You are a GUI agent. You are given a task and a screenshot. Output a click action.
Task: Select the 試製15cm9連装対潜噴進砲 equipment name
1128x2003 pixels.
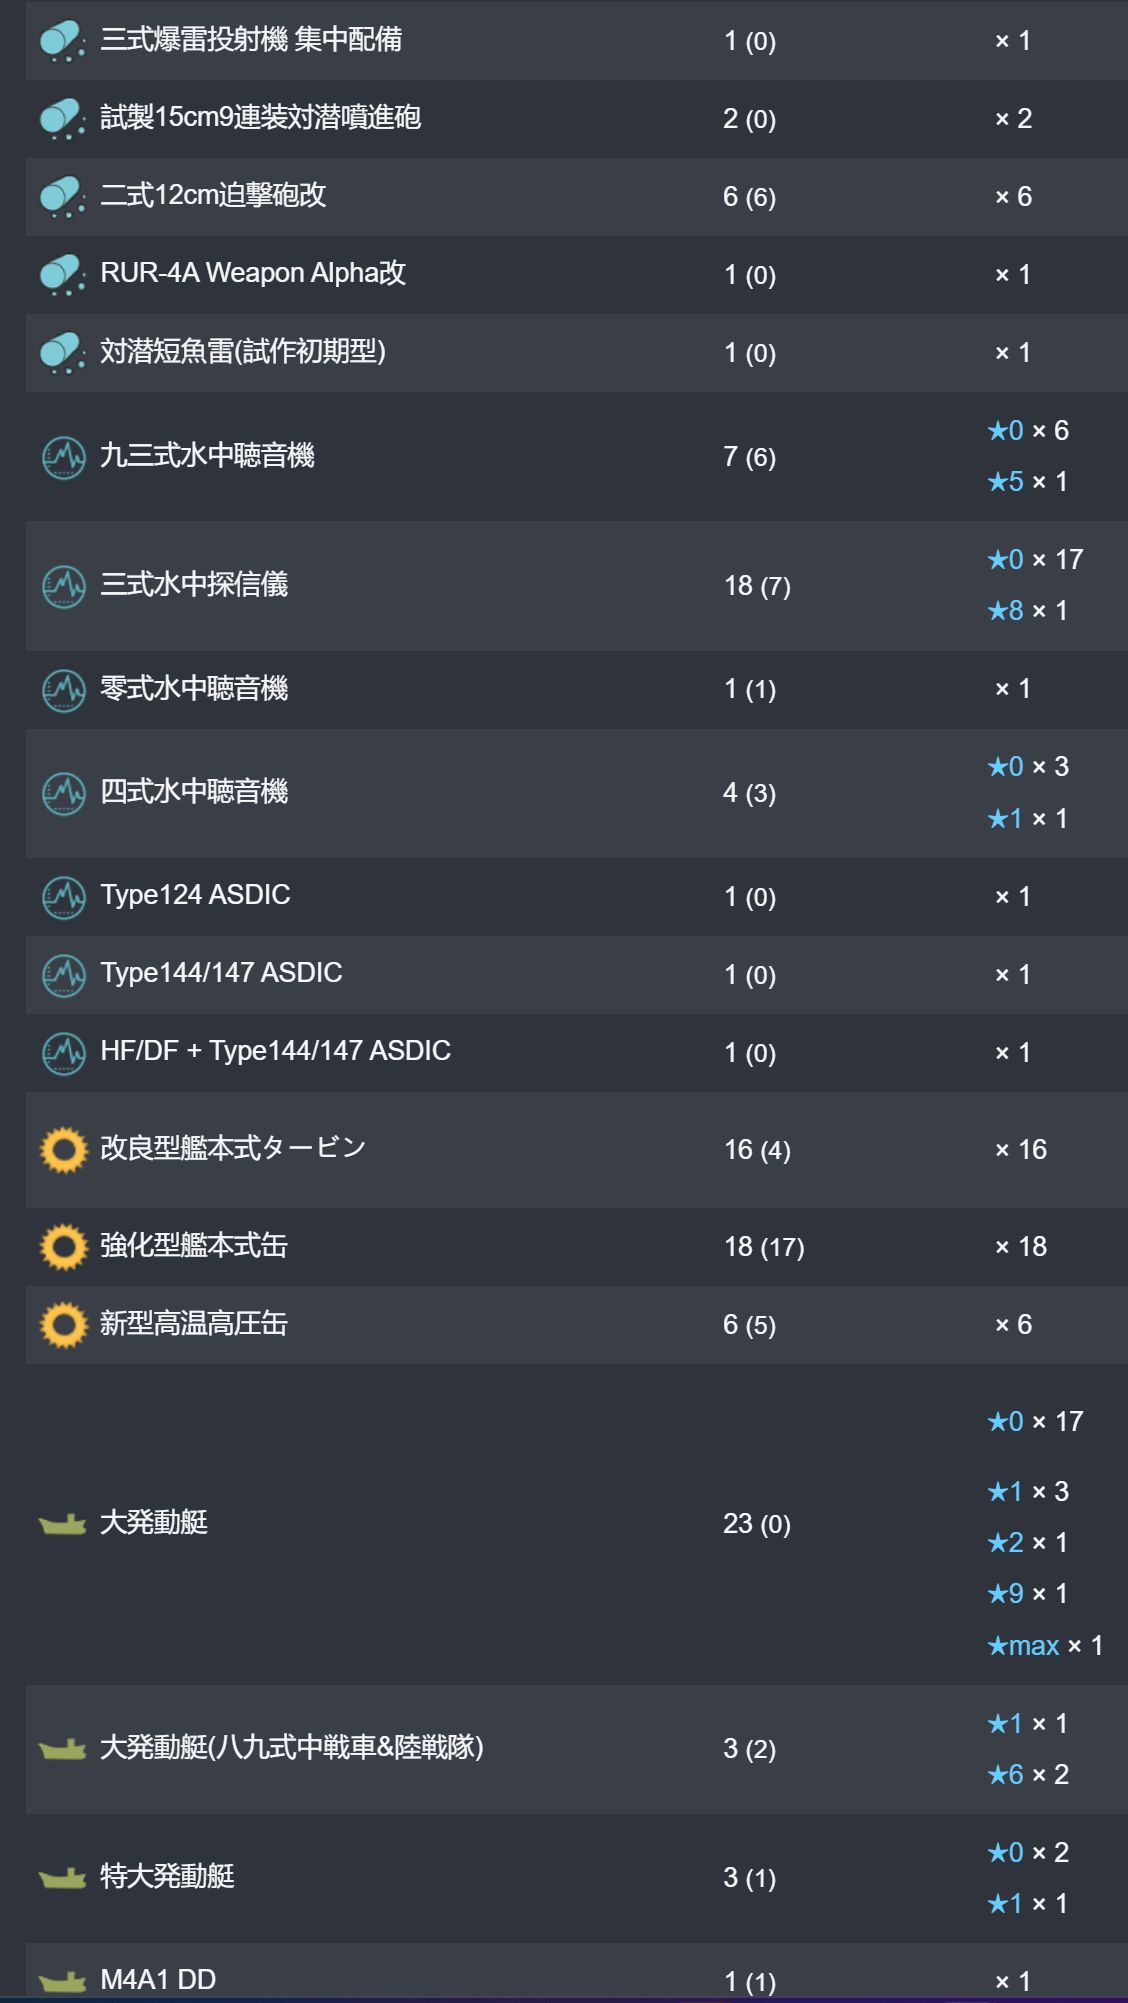tap(261, 118)
